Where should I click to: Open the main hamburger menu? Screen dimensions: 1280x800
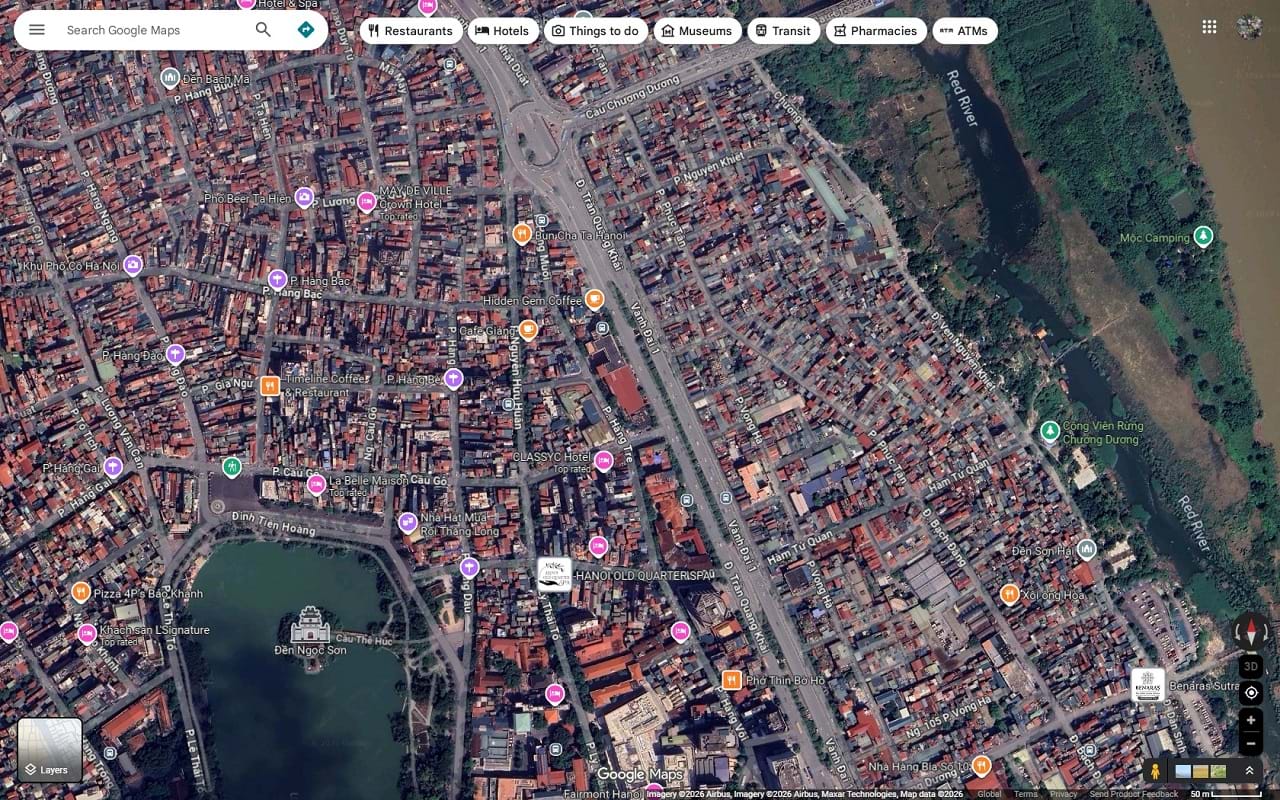click(37, 30)
